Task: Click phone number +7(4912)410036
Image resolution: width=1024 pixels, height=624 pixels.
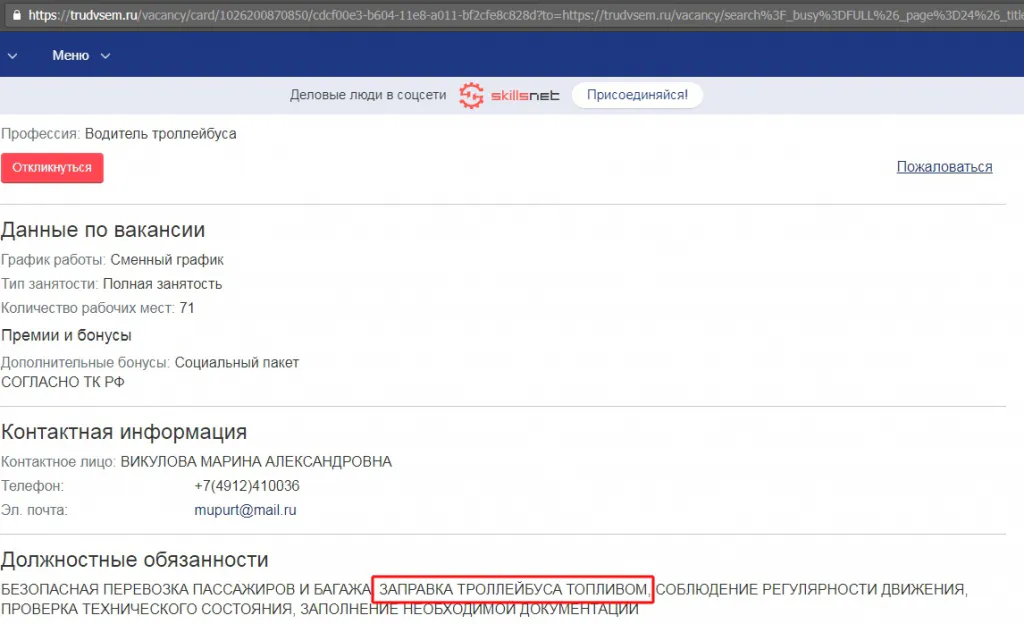Action: 247,486
